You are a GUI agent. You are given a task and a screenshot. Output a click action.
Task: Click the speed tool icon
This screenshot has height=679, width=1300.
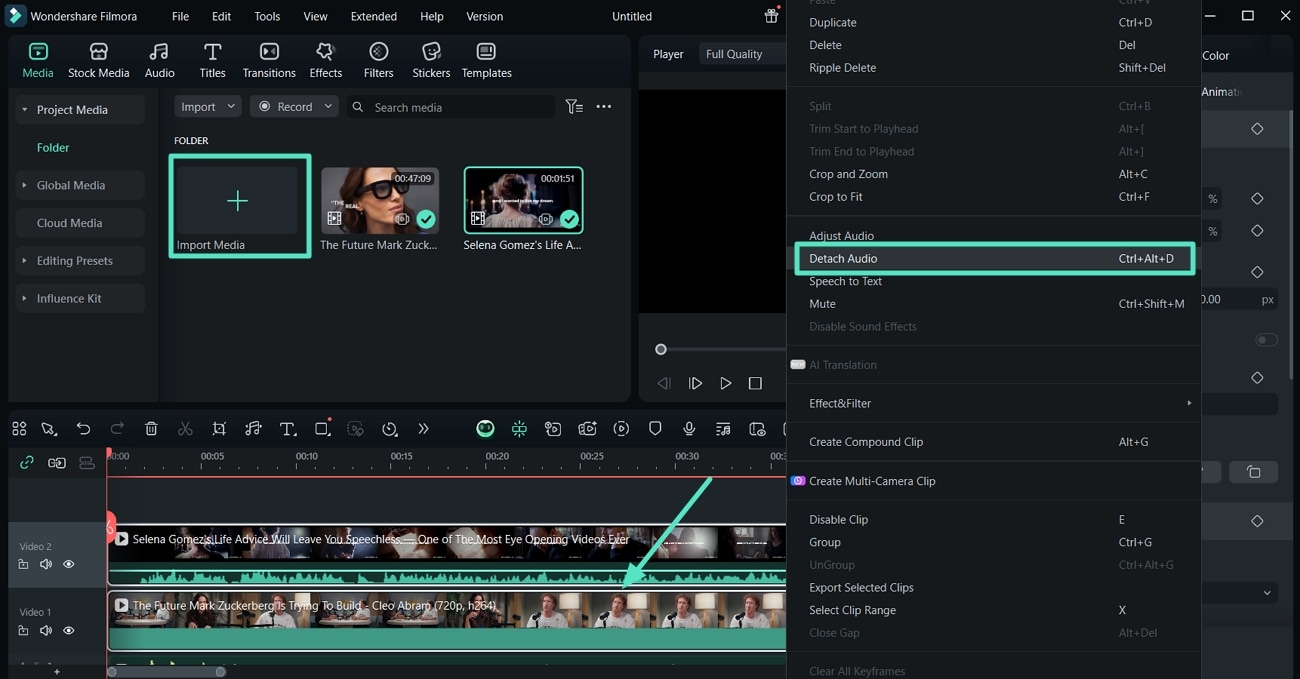point(389,429)
